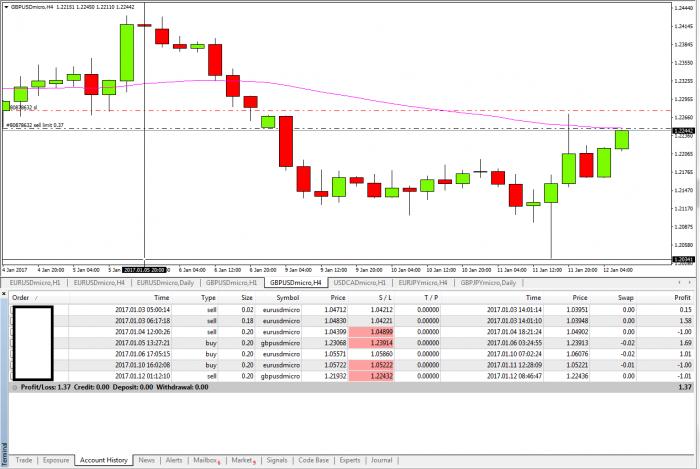Select the Account History tab

click(104, 460)
